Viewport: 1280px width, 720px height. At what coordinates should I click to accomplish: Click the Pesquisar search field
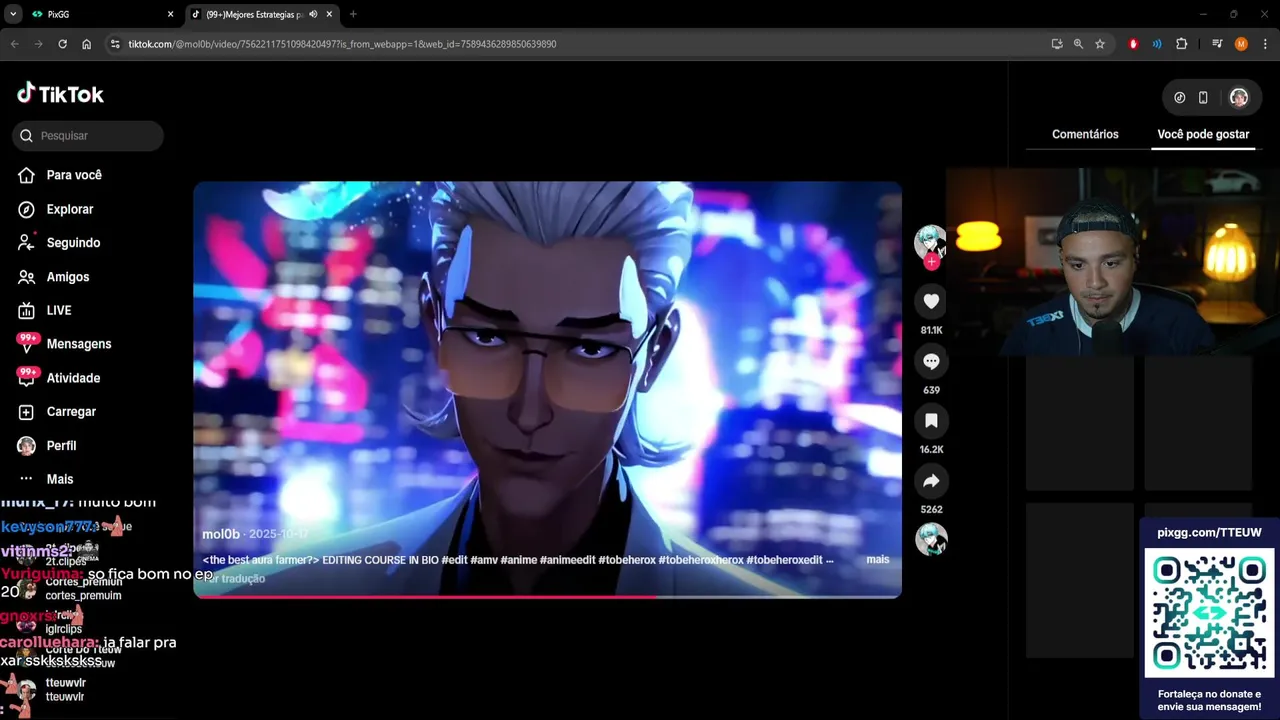click(88, 136)
